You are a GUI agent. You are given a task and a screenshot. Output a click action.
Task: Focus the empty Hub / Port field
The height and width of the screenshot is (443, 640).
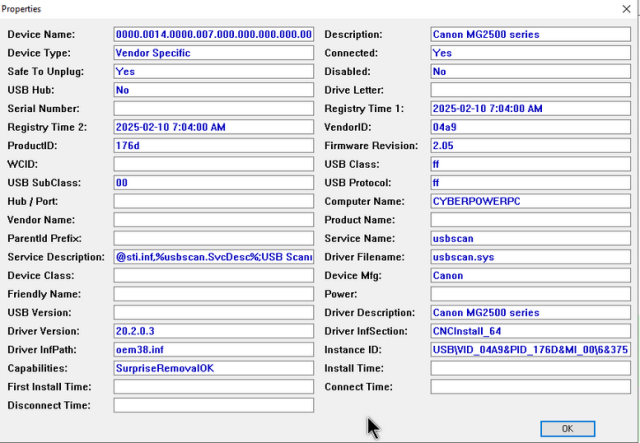213,201
